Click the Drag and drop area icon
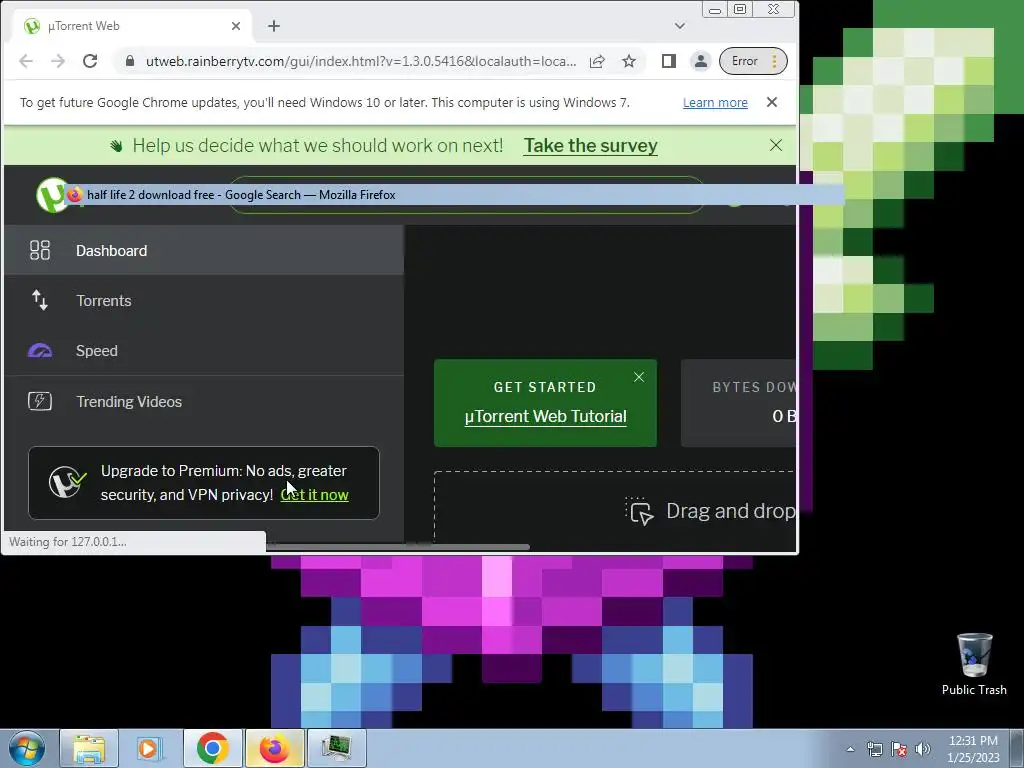The image size is (1024, 768). pos(639,511)
